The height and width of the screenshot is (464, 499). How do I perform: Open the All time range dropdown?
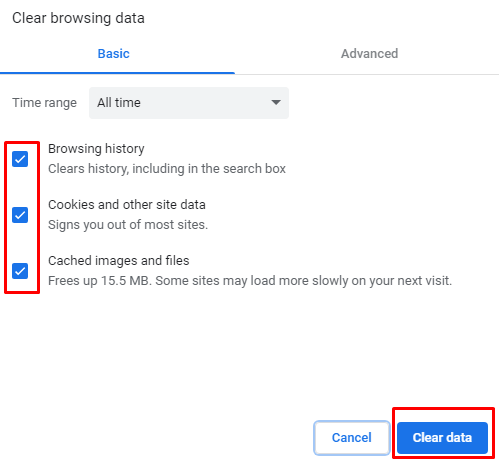tap(189, 103)
